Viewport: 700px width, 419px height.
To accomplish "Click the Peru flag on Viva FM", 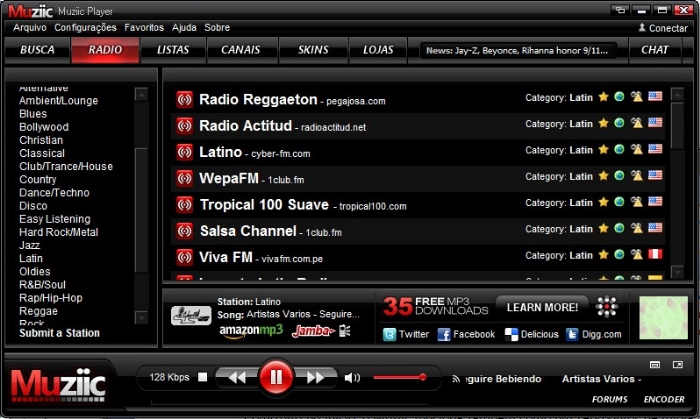I will [655, 255].
